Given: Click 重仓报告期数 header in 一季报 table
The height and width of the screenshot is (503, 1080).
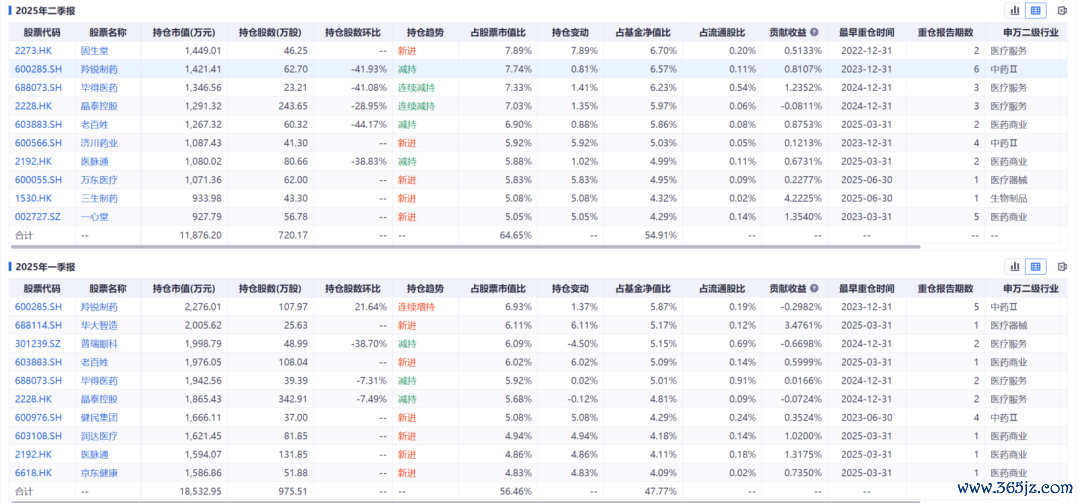Looking at the screenshot, I should point(946,288).
